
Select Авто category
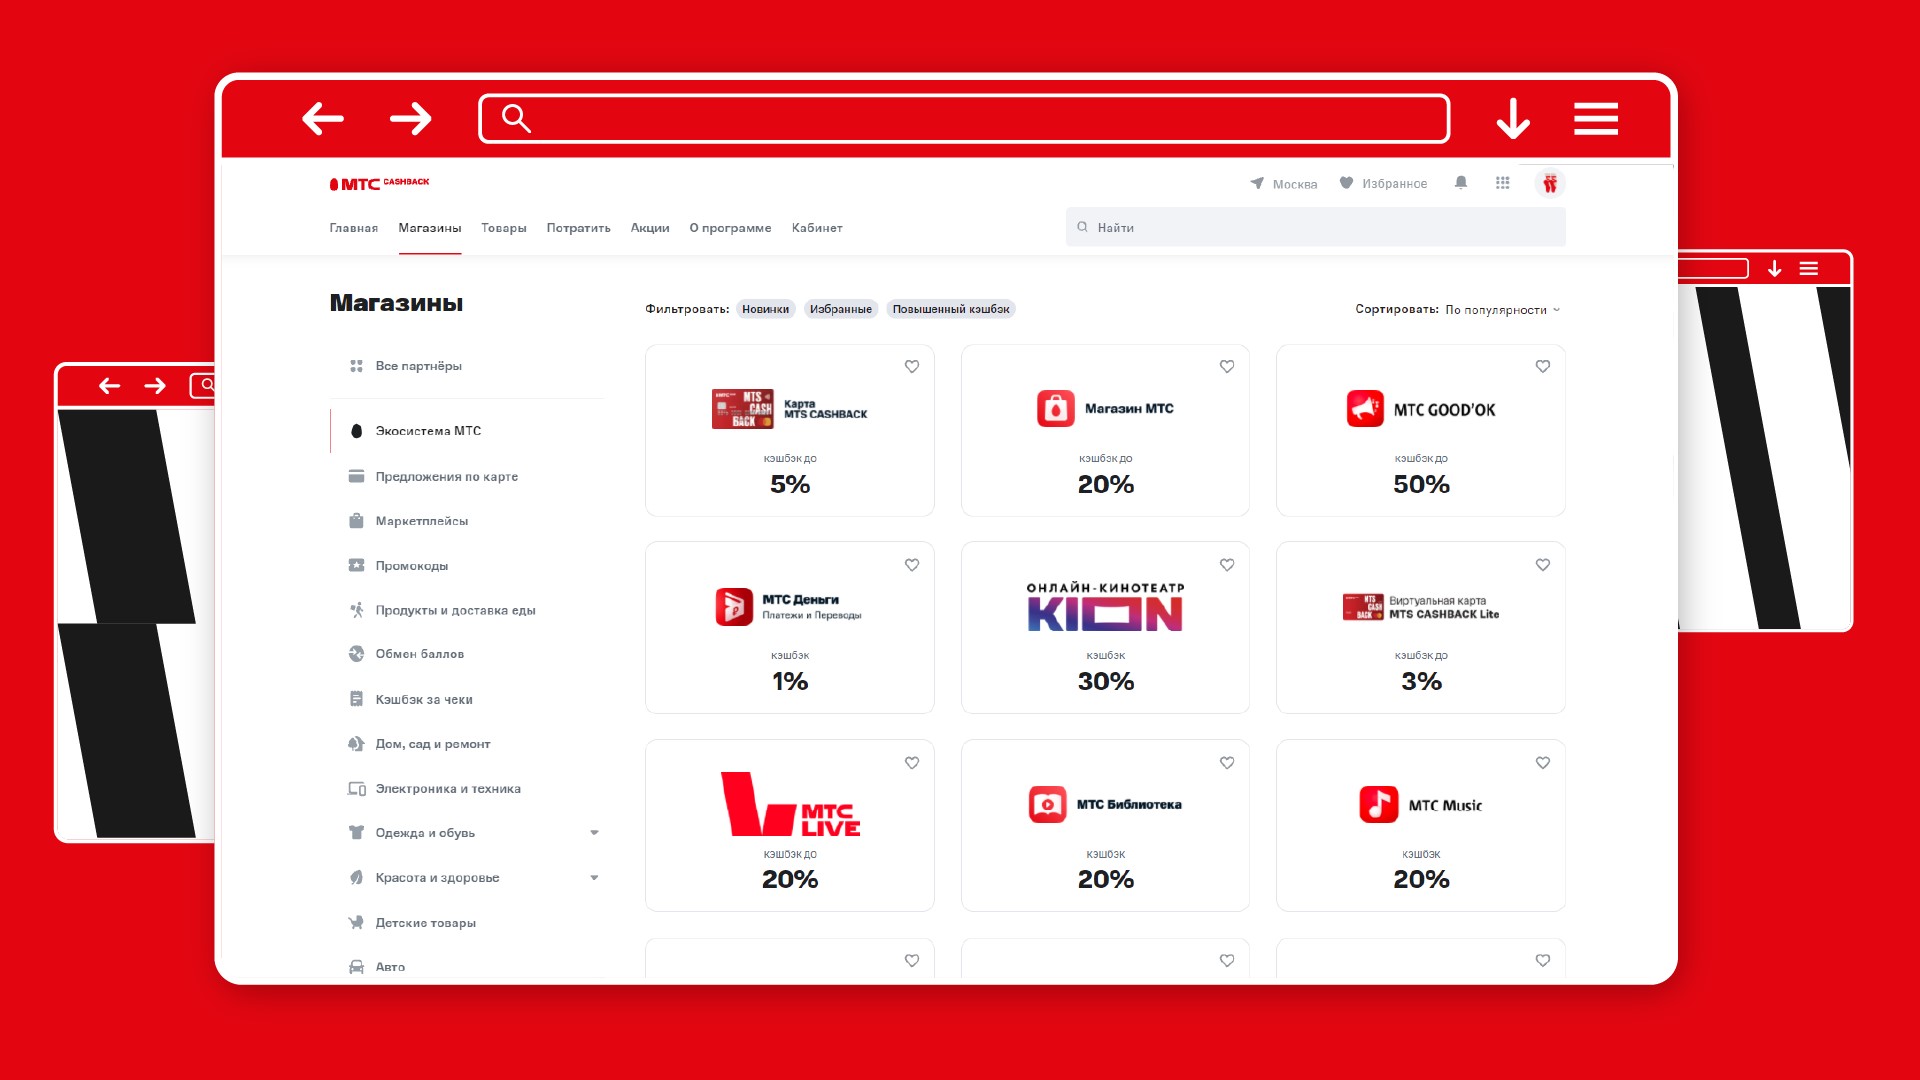point(376,967)
